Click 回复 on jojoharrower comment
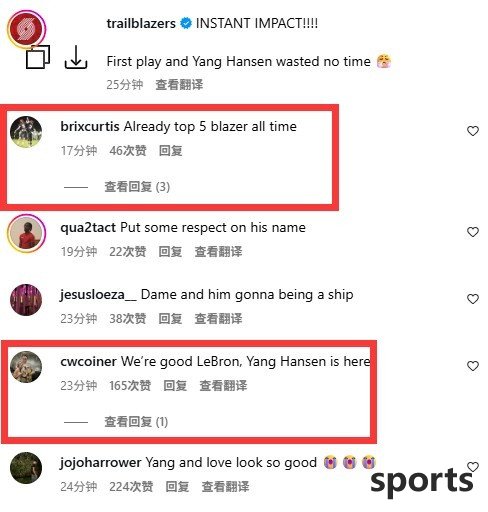The image size is (488, 512). (x=177, y=487)
